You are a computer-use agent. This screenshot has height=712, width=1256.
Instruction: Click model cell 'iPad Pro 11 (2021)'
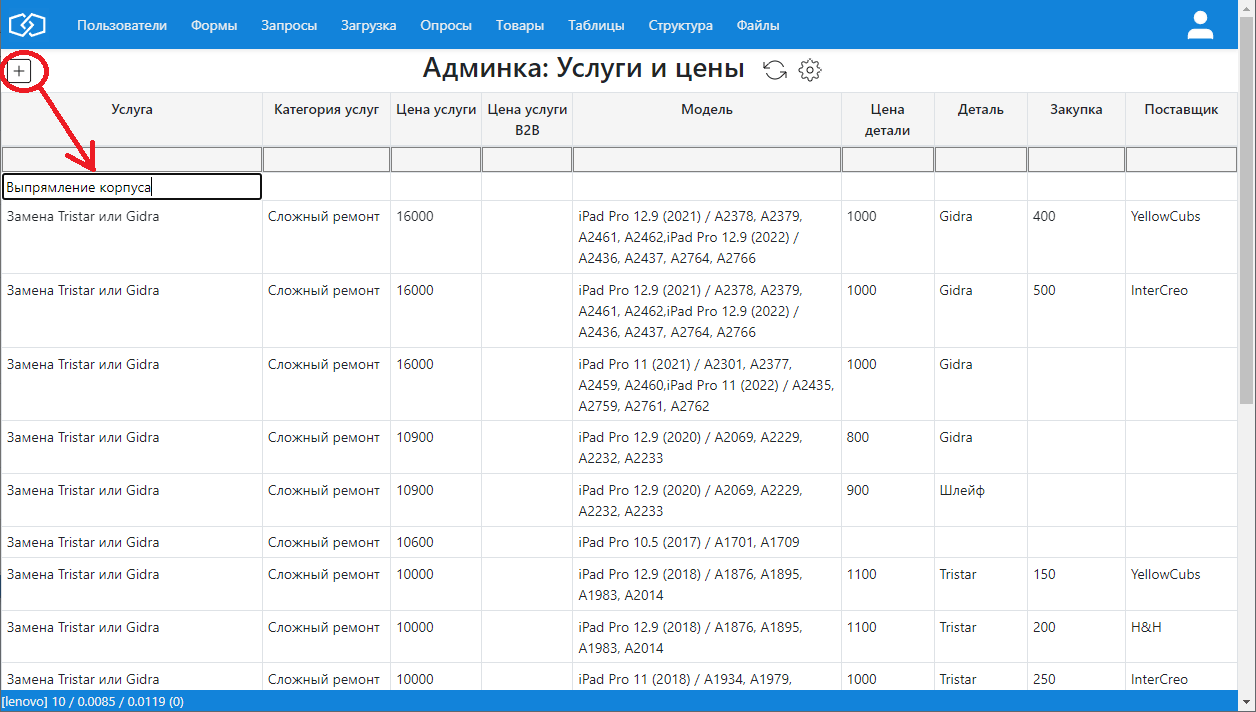(706, 385)
